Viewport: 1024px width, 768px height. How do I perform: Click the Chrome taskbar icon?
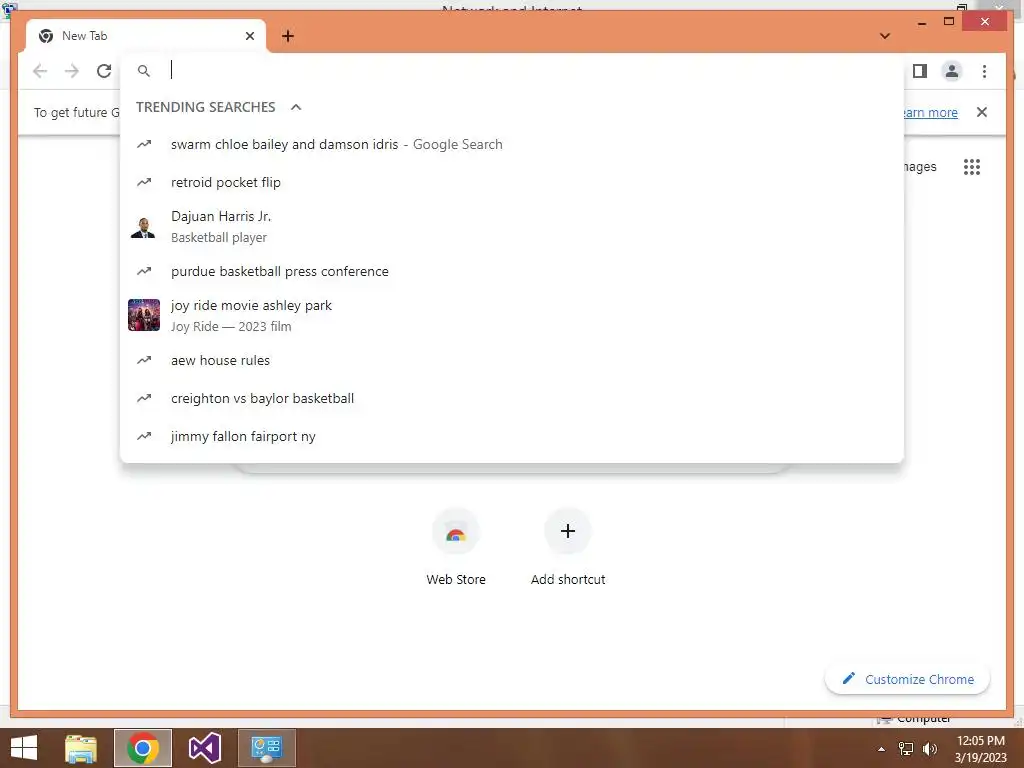tap(143, 748)
